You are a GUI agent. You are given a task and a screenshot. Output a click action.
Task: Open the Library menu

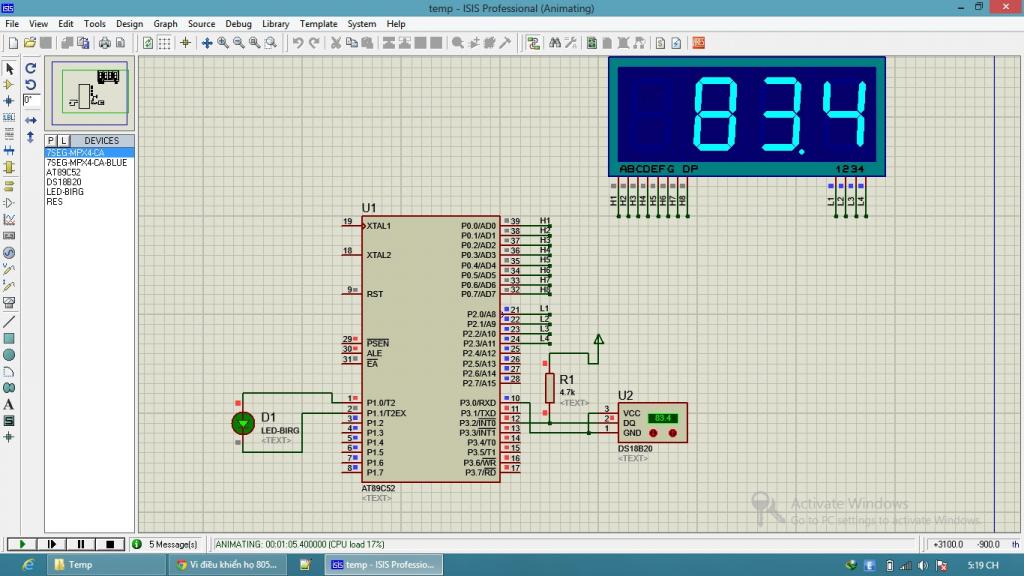pyautogui.click(x=275, y=23)
